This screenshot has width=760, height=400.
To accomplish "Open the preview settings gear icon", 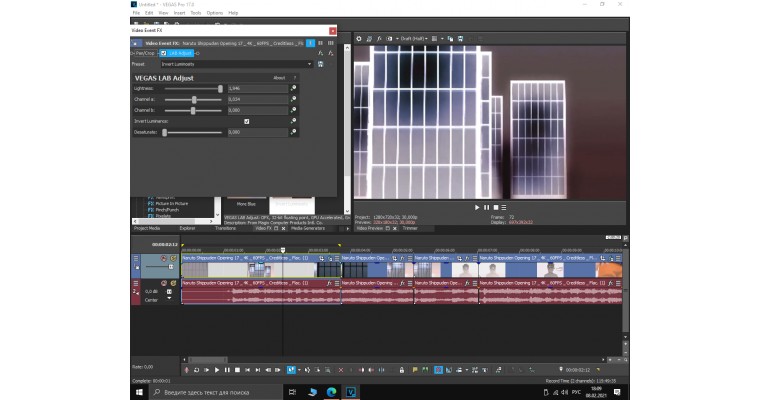I will 360,39.
